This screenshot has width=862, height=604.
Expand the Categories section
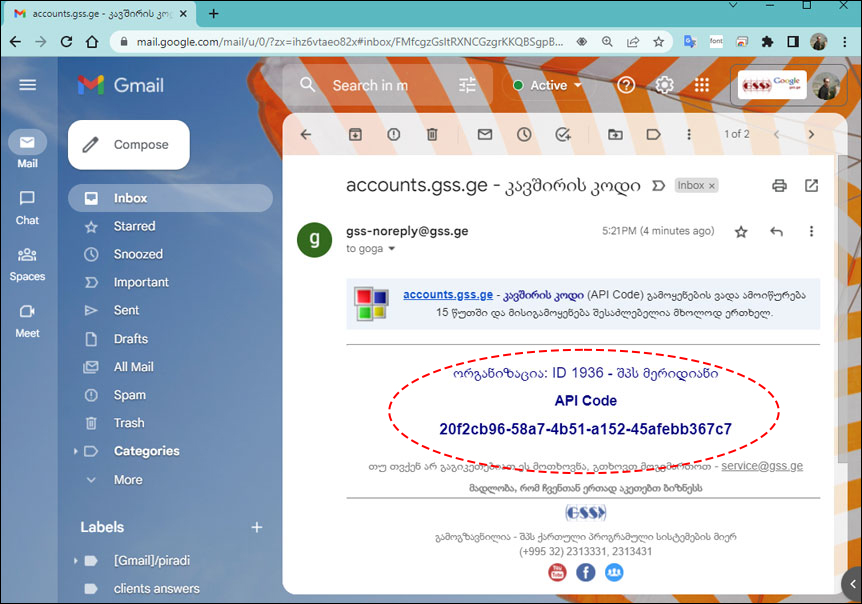(75, 451)
